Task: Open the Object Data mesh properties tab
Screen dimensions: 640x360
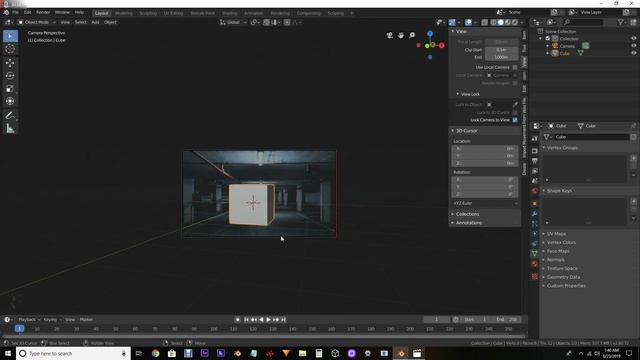Action: pos(535,253)
